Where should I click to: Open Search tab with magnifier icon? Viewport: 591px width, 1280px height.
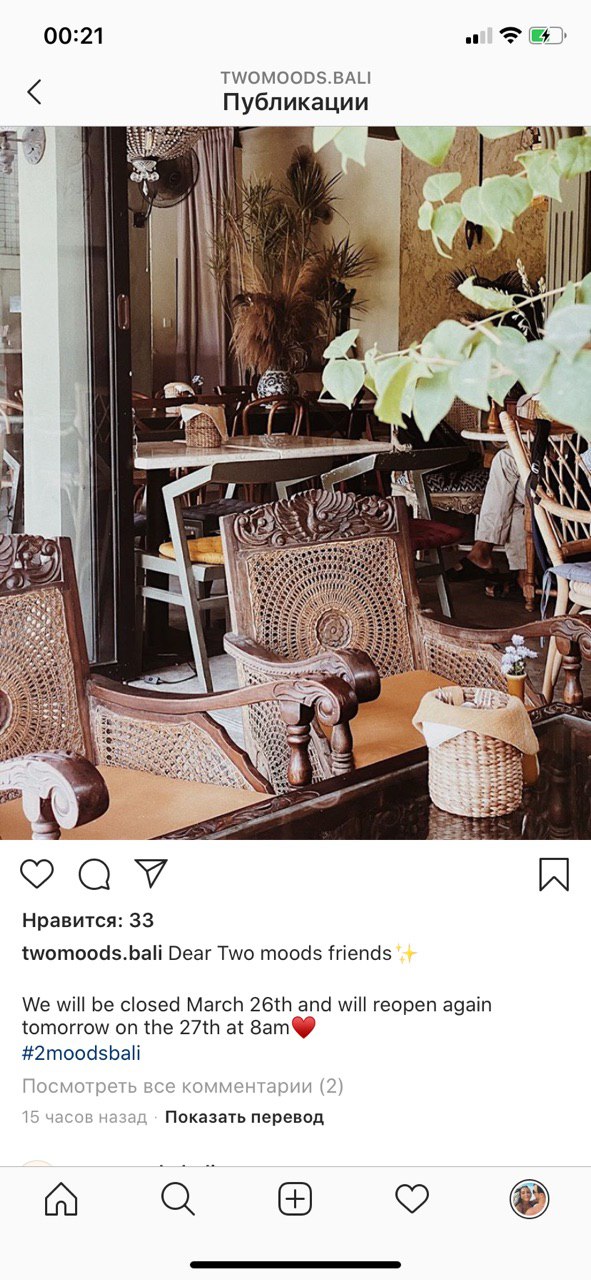(178, 1198)
